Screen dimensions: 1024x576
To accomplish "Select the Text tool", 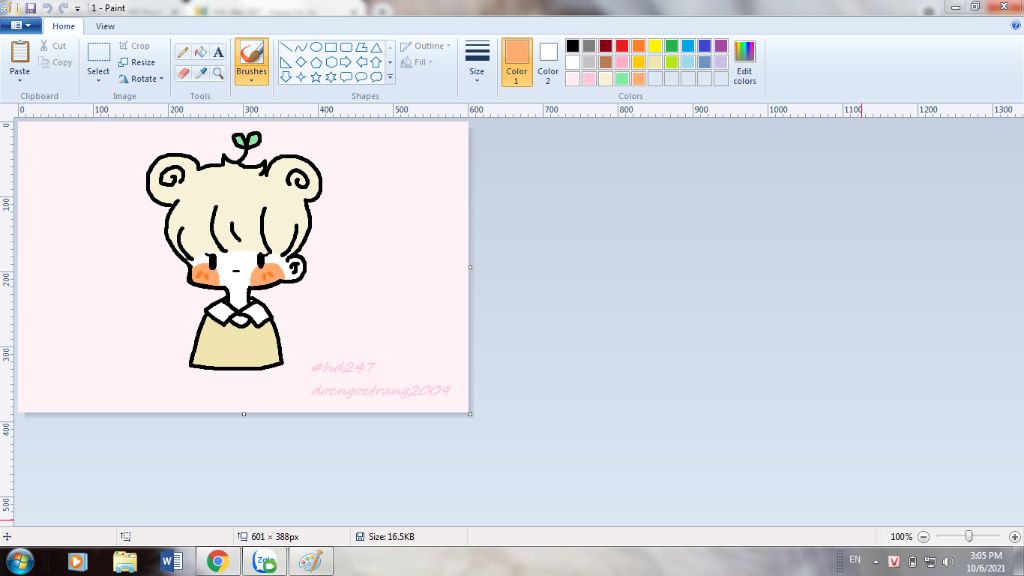I will pos(218,52).
